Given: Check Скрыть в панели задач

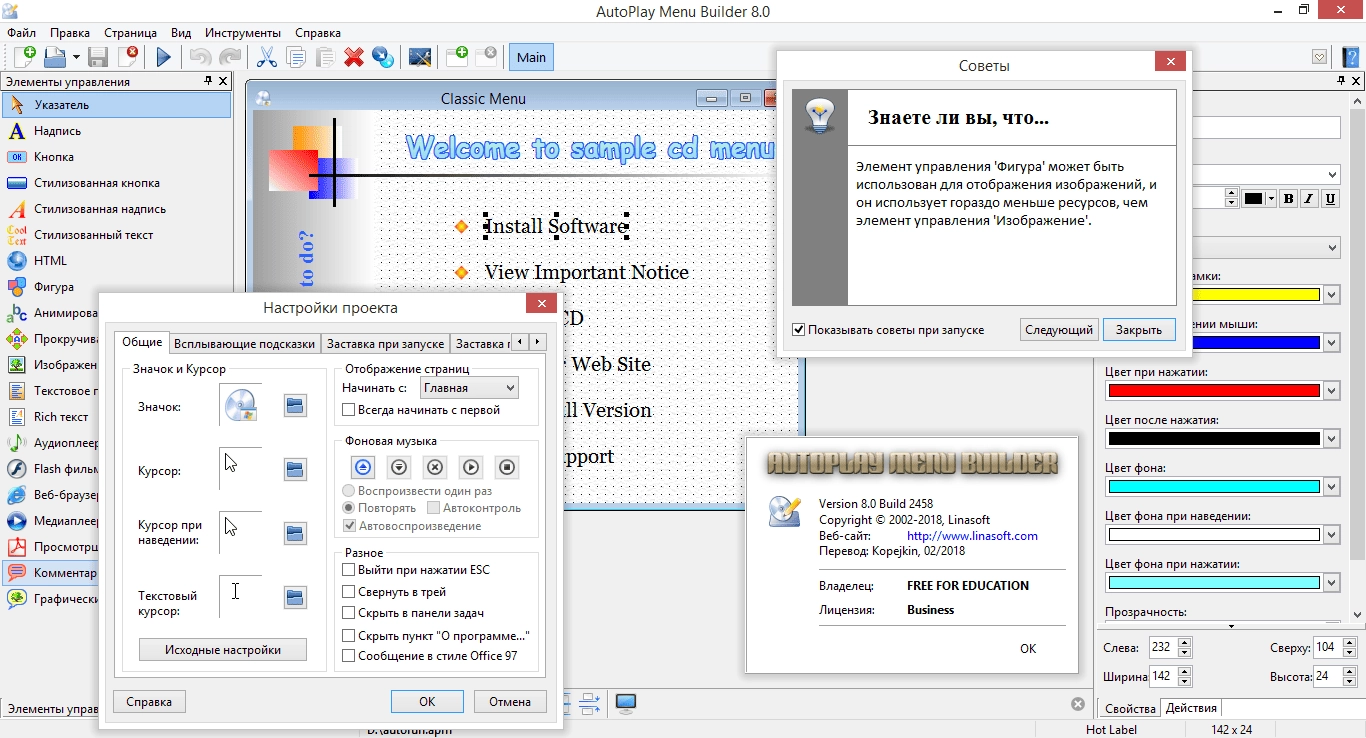Looking at the screenshot, I should (349, 613).
